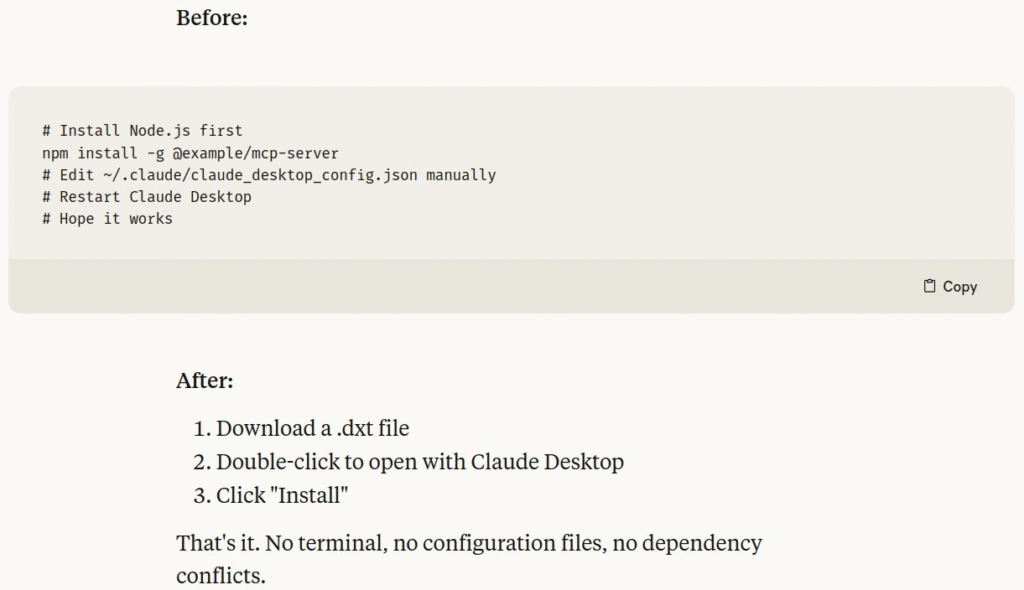The width and height of the screenshot is (1024, 590).
Task: Click the word "manually" in the code
Action: tap(461, 175)
